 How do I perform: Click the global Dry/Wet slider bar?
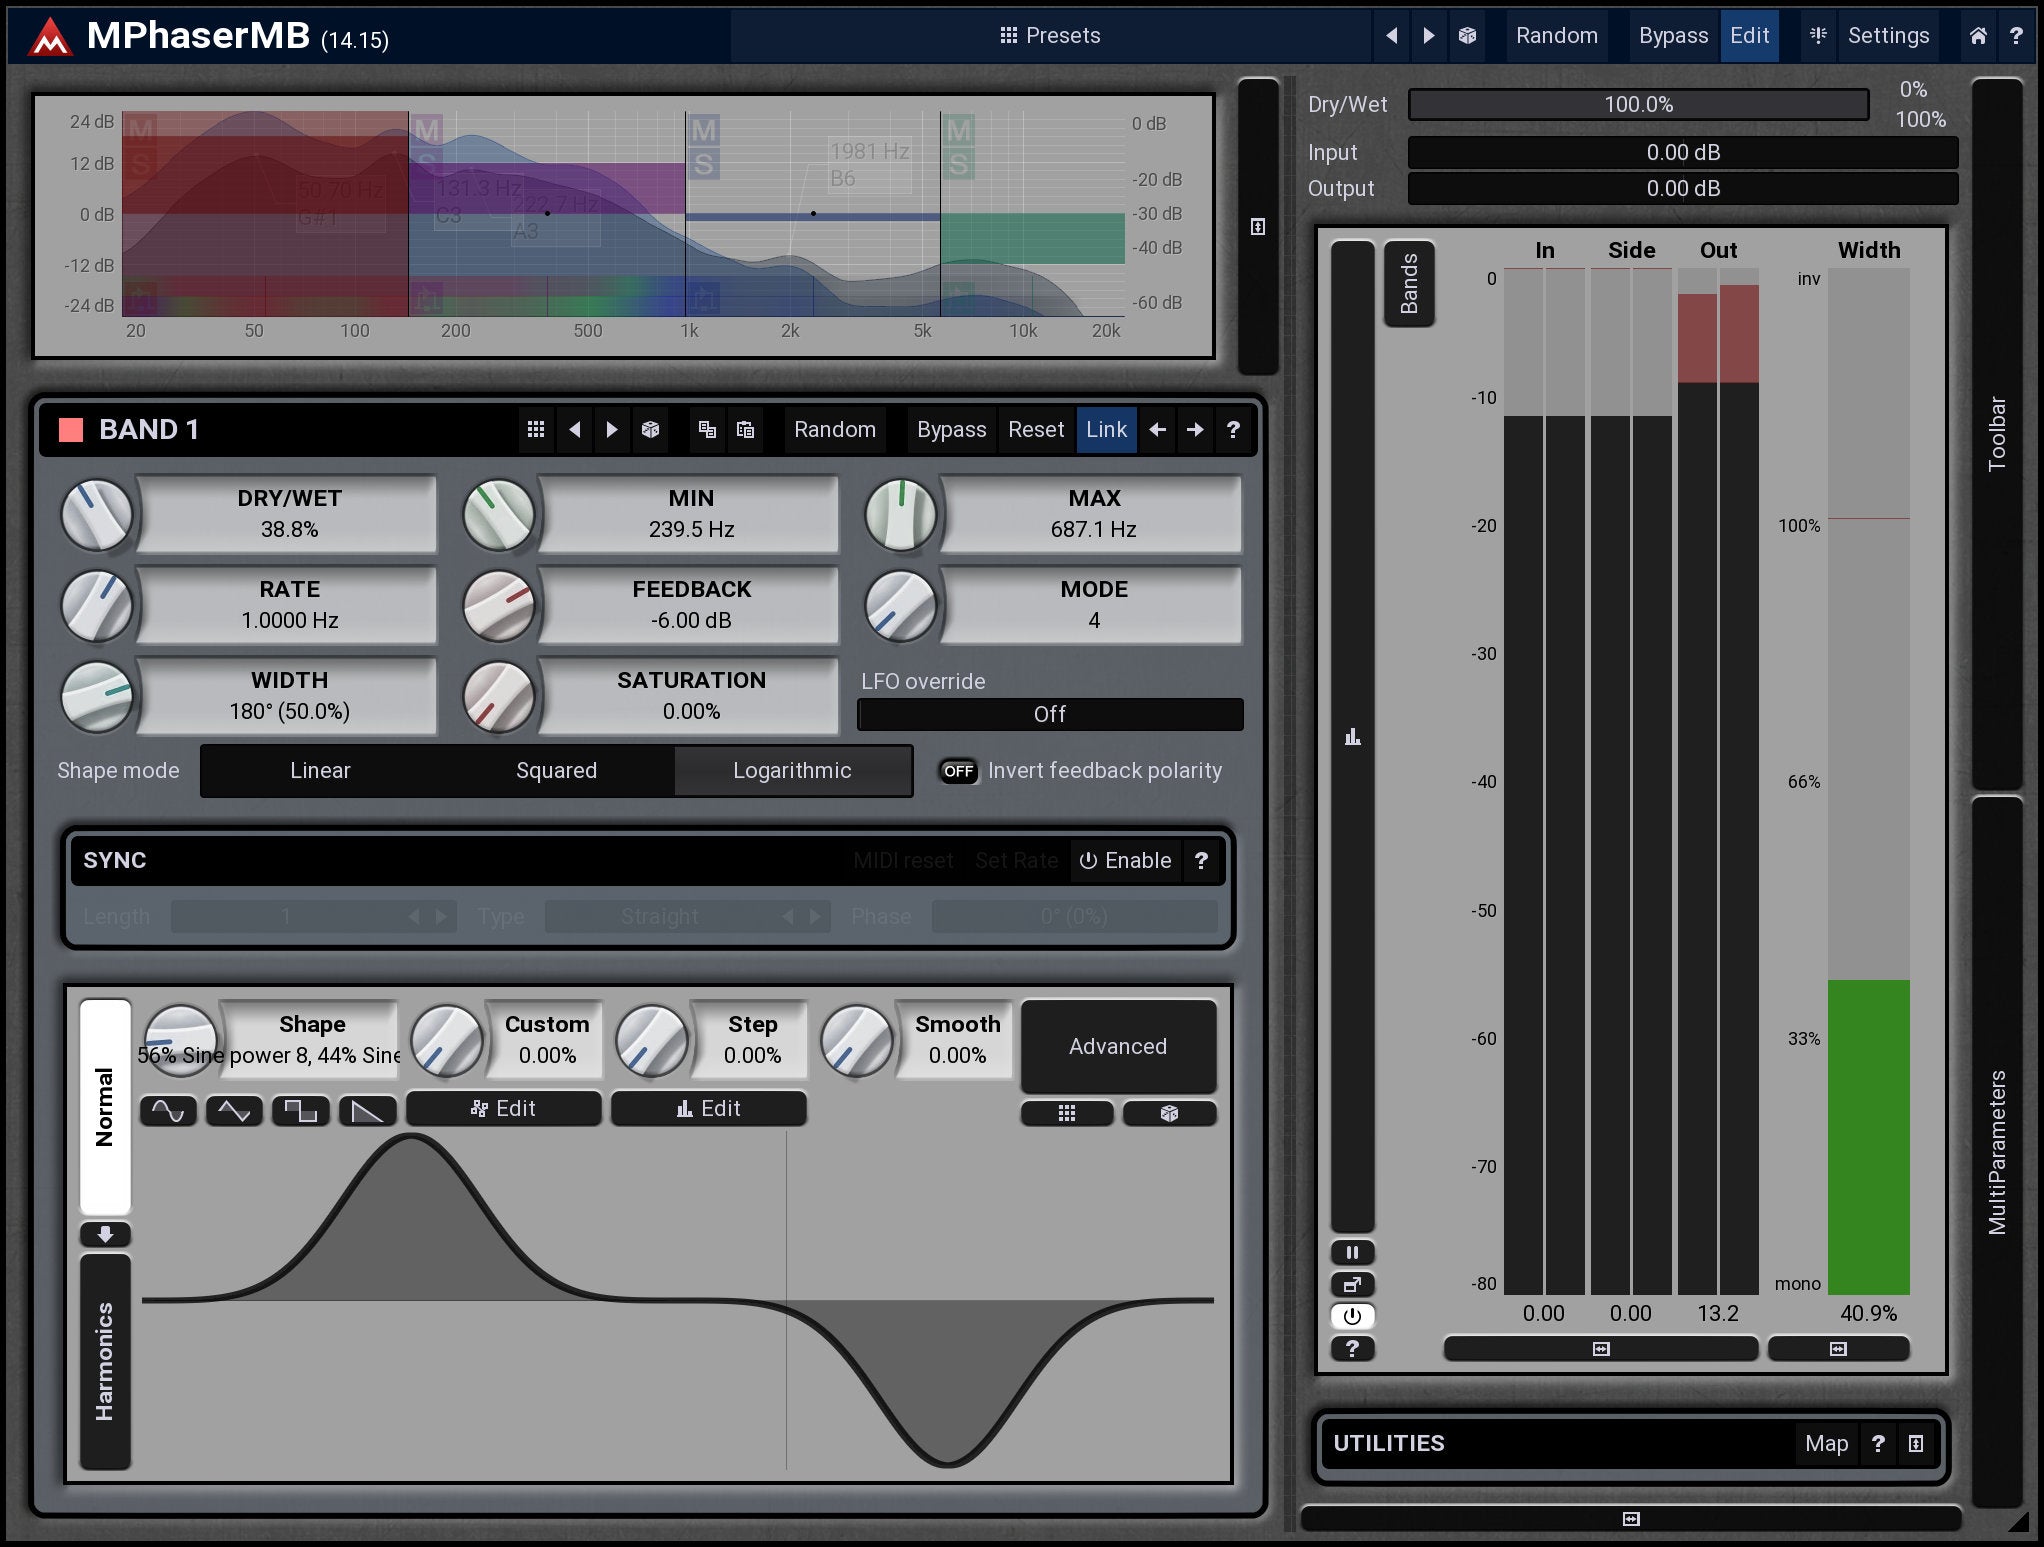pyautogui.click(x=1637, y=105)
